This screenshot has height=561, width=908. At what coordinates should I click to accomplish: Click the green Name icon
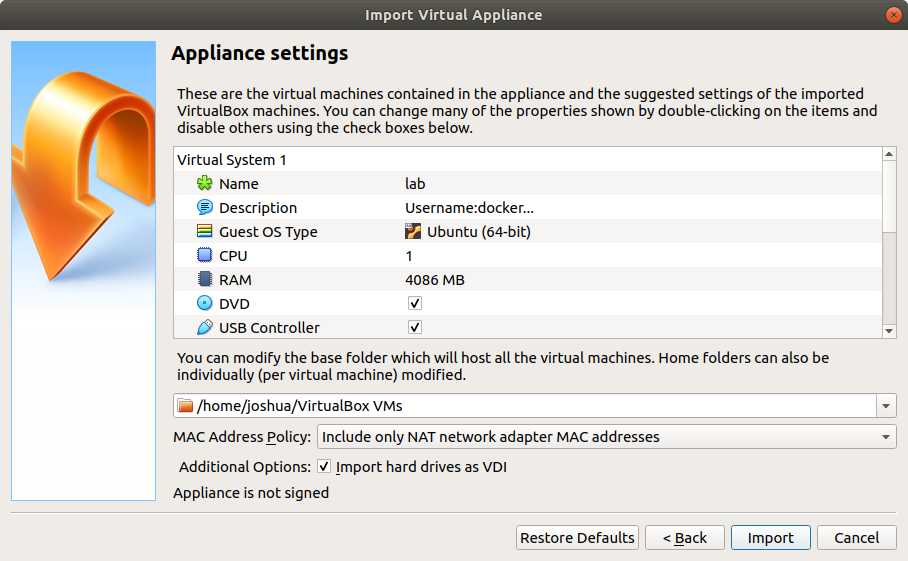coord(204,184)
